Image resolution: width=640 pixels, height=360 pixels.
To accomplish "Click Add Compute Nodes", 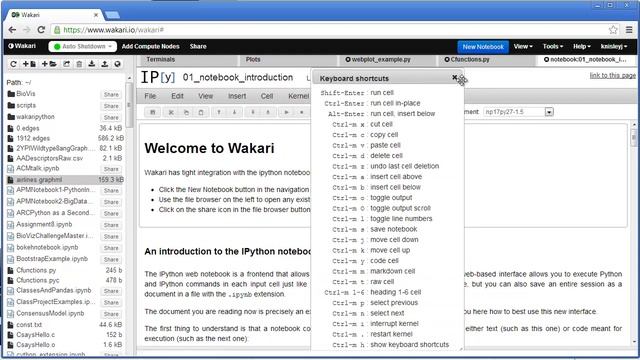I will (x=151, y=47).
